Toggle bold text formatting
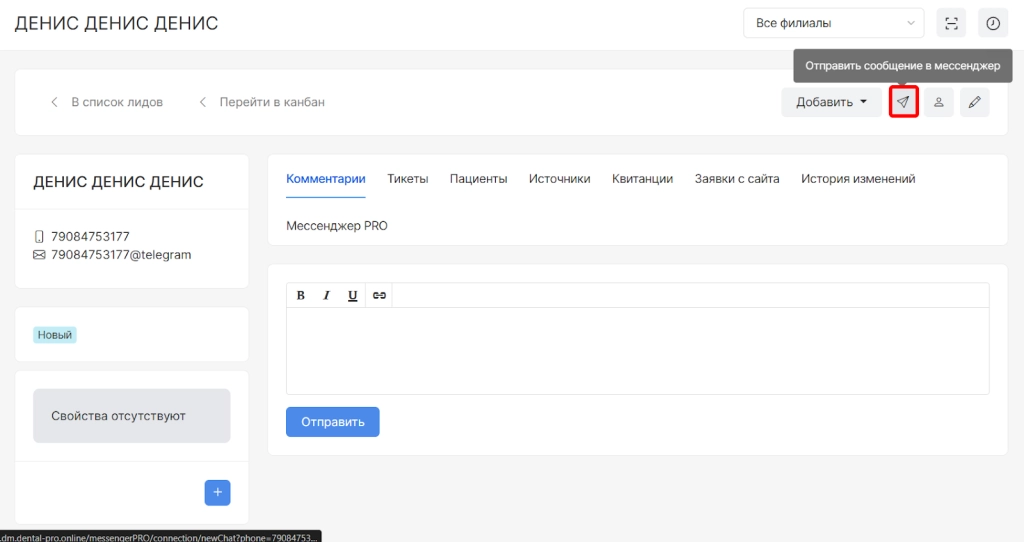The height and width of the screenshot is (542, 1024). pos(300,295)
